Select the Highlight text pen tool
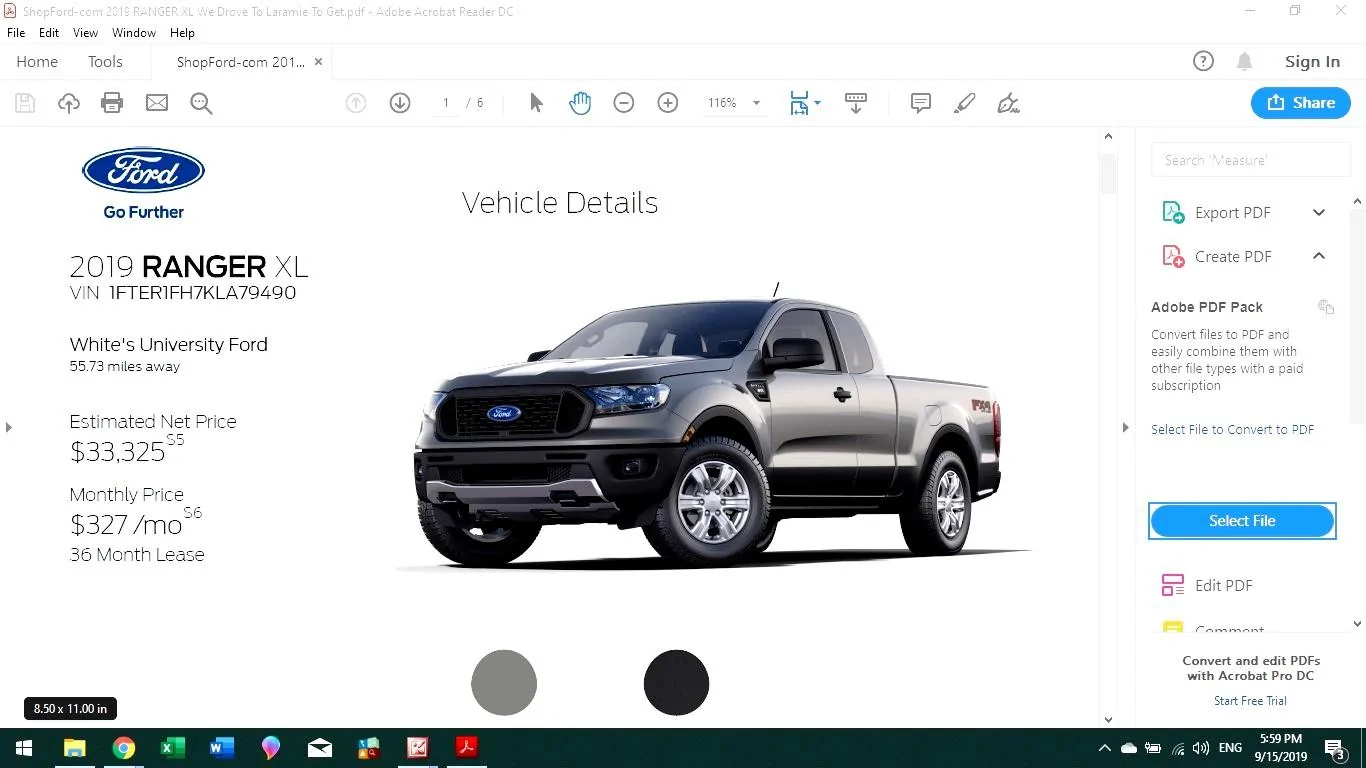This screenshot has width=1366, height=768. click(x=964, y=103)
